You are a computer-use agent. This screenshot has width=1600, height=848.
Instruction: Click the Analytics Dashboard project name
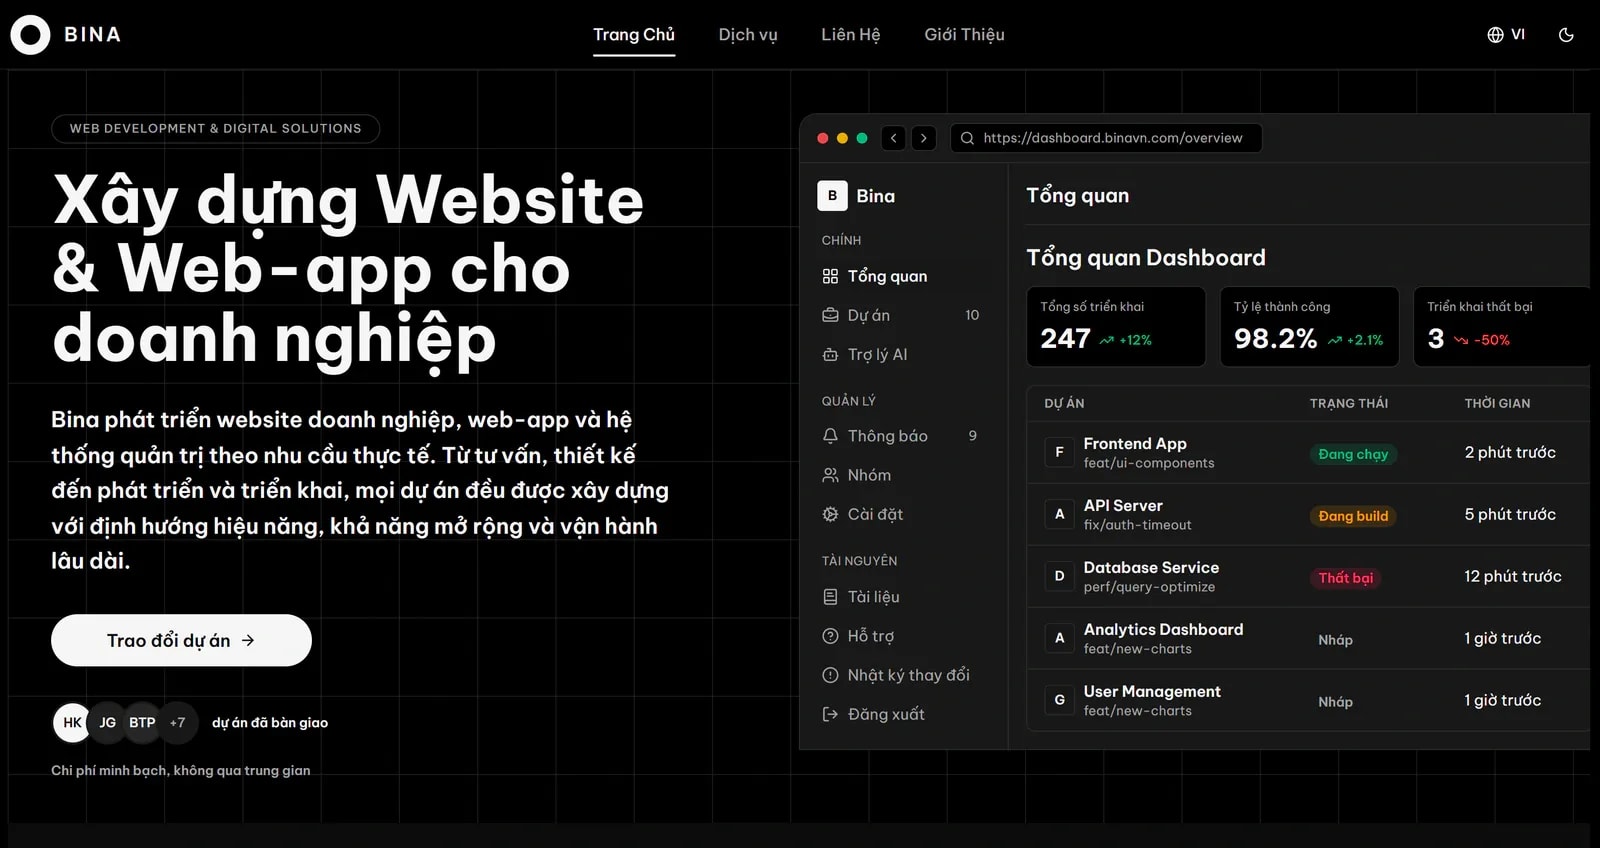point(1163,629)
